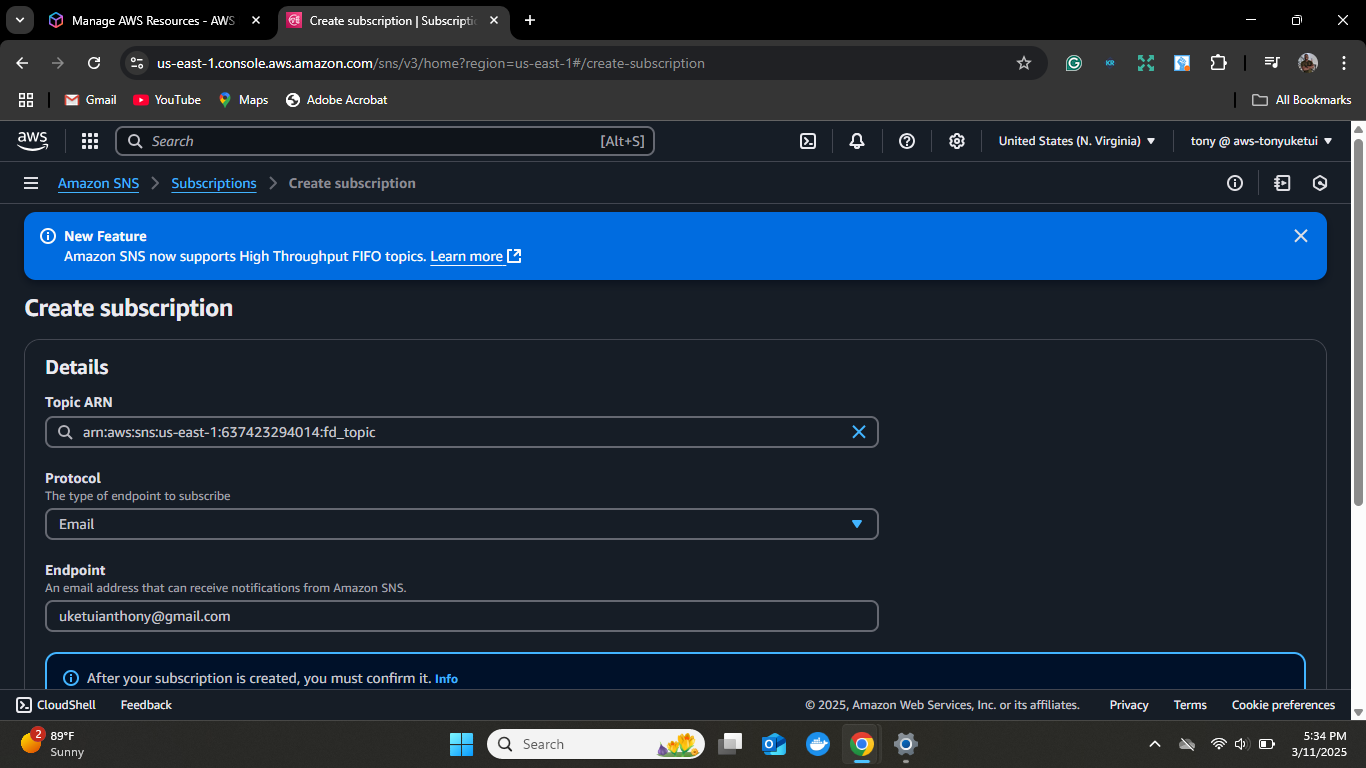This screenshot has width=1366, height=768.
Task: Open the Grammarly extension icon
Action: coord(1074,63)
